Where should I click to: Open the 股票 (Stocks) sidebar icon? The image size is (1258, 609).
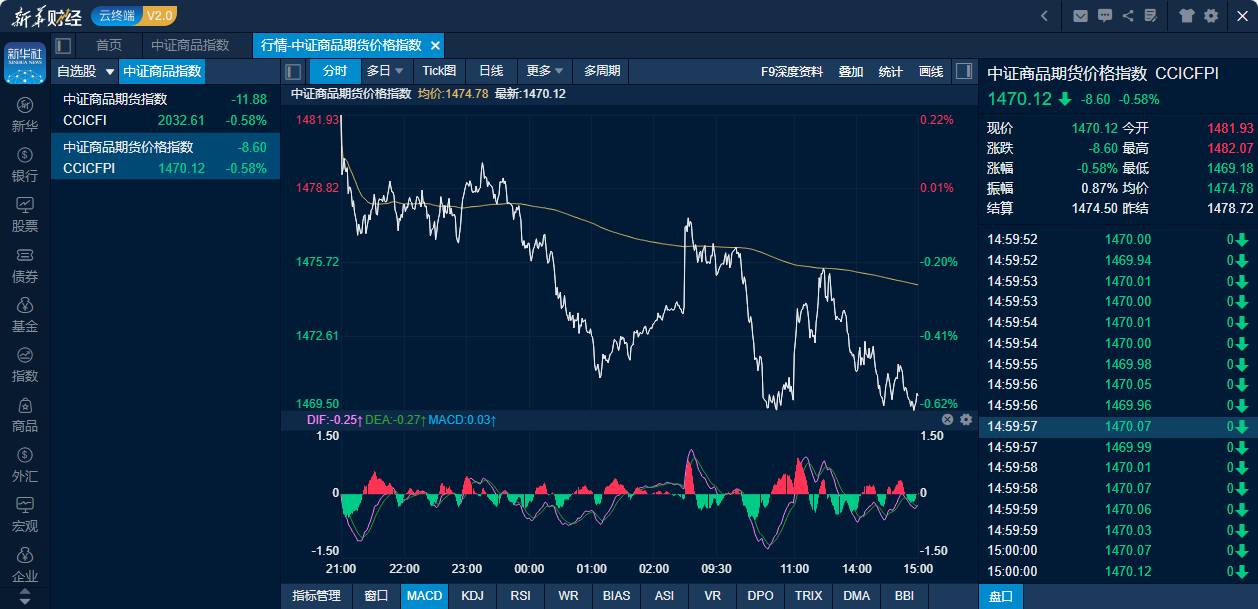(x=25, y=214)
